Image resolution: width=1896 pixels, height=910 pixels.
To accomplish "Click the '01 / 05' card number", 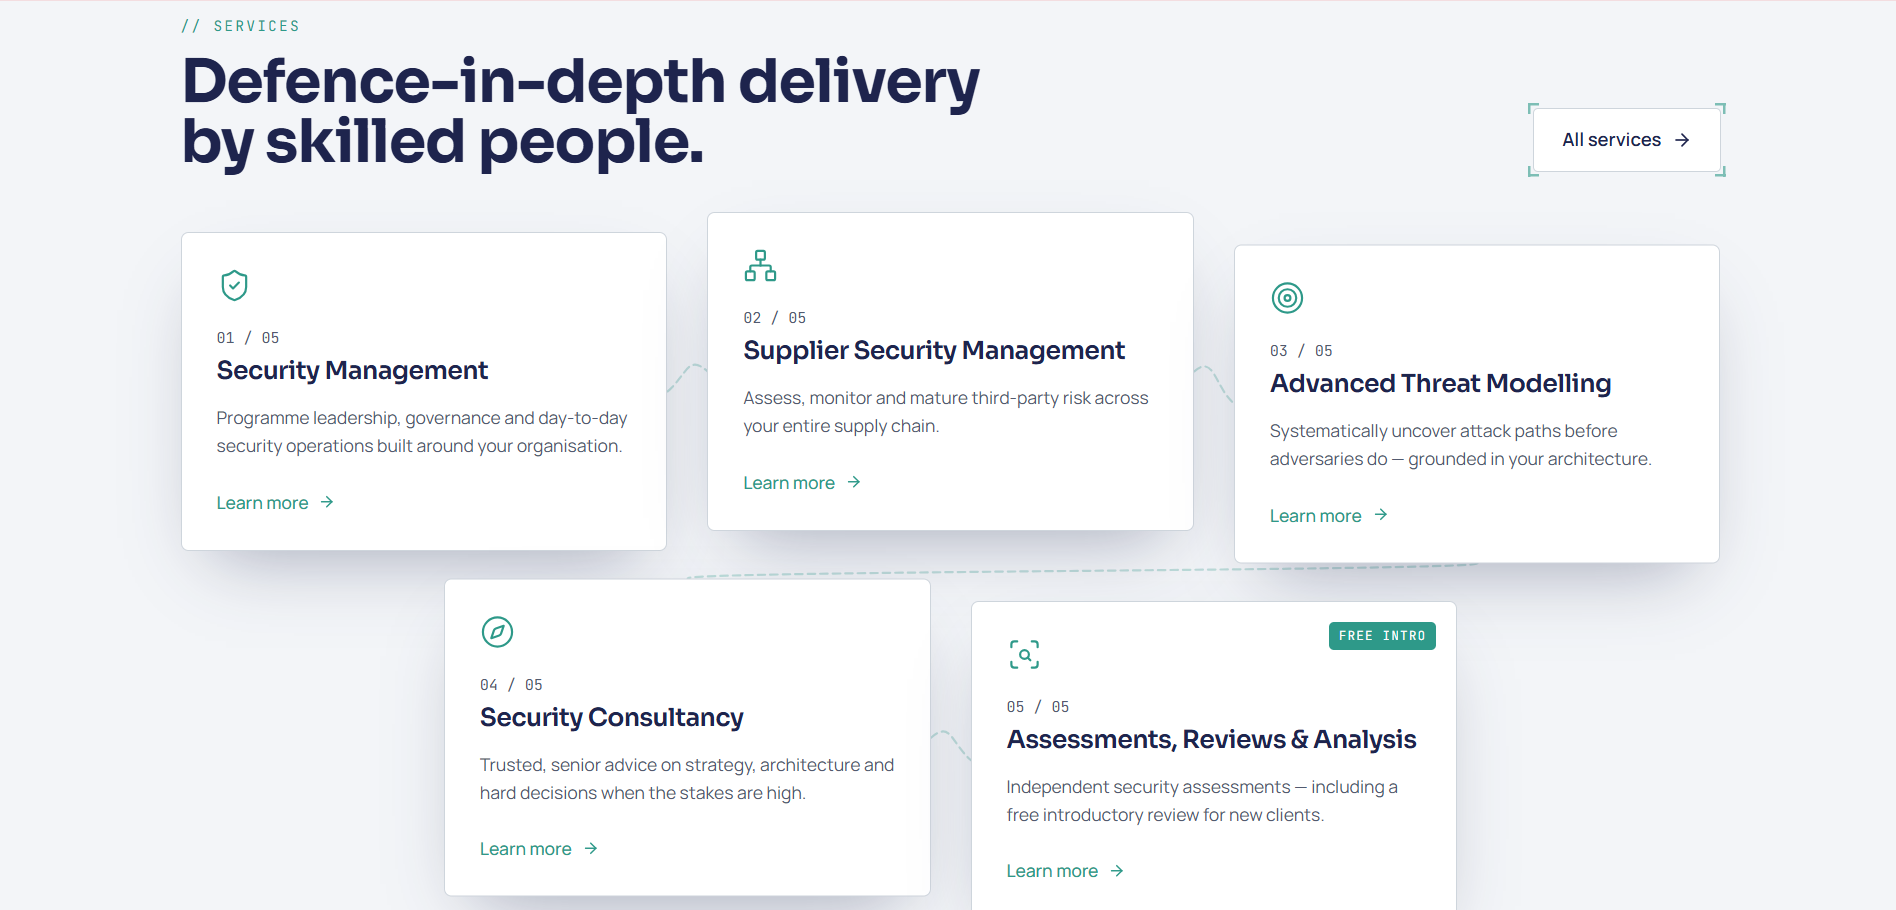I will (x=248, y=338).
